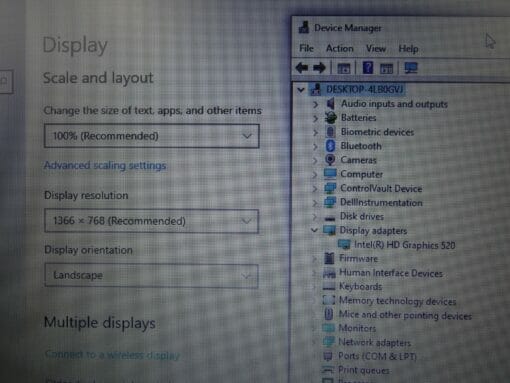The height and width of the screenshot is (383, 510).
Task: Click the Batteries category icon
Action: point(330,118)
